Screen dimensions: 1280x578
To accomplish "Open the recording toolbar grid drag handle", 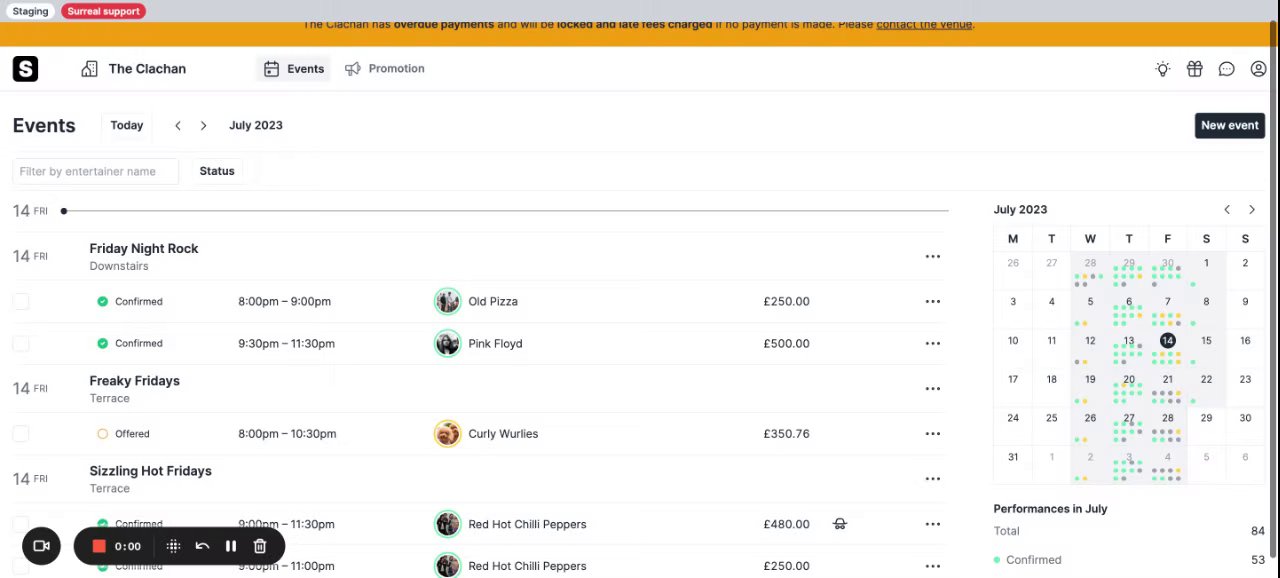I will [x=173, y=546].
